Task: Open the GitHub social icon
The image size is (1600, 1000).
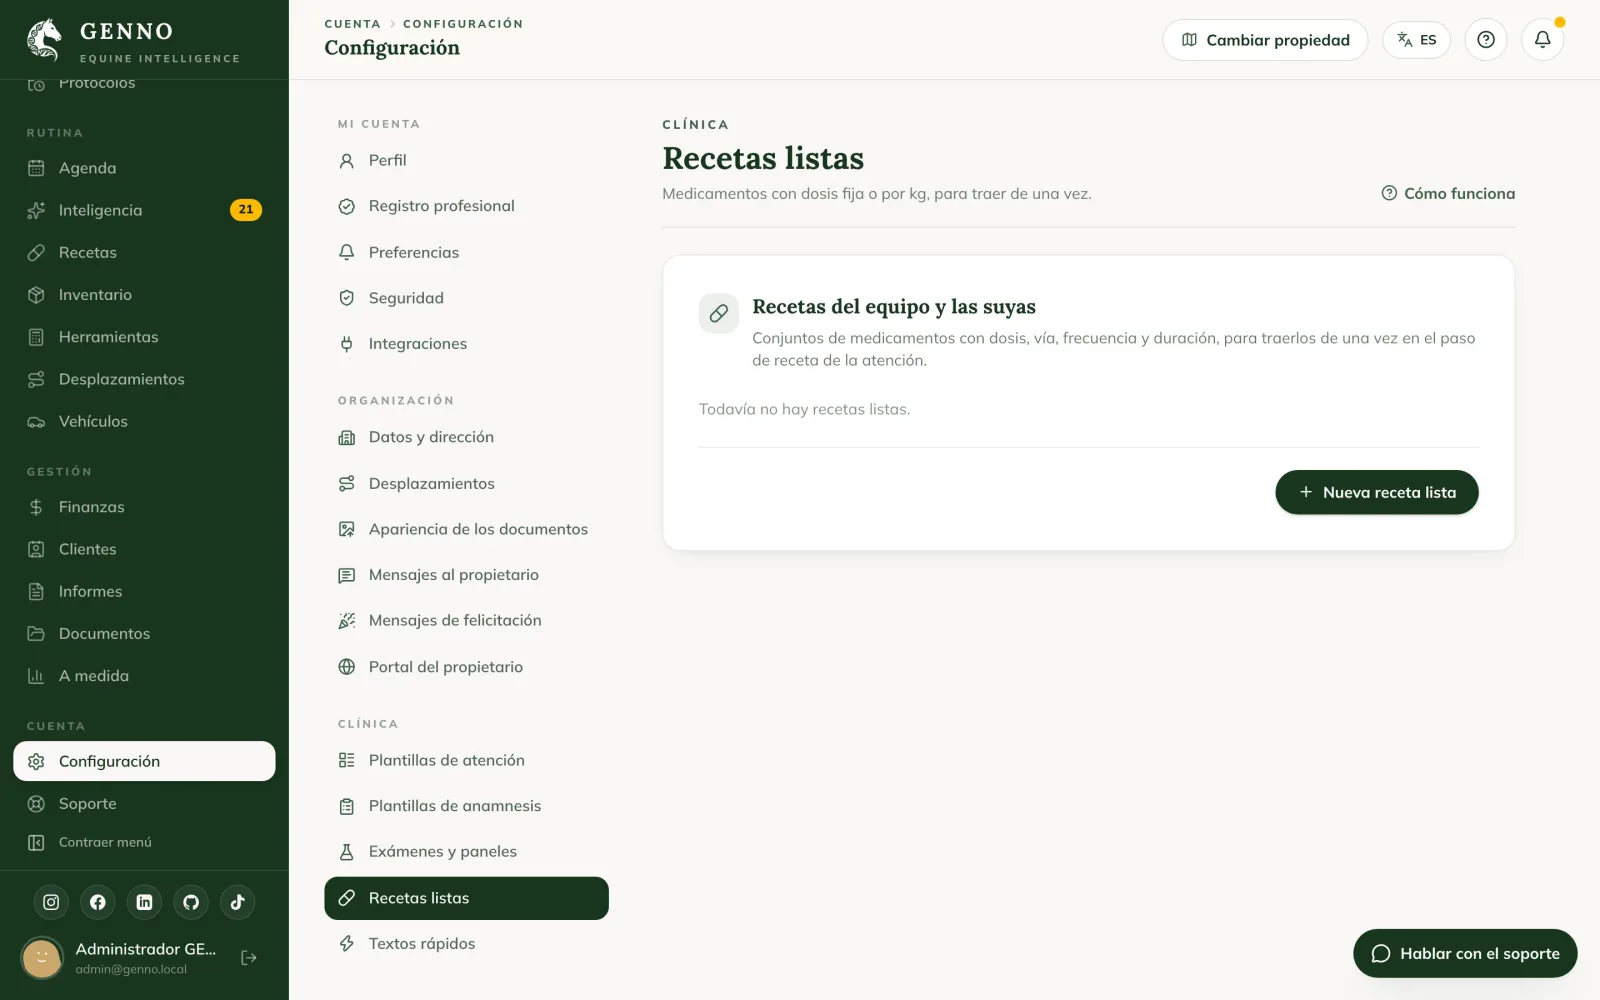Action: tap(191, 902)
